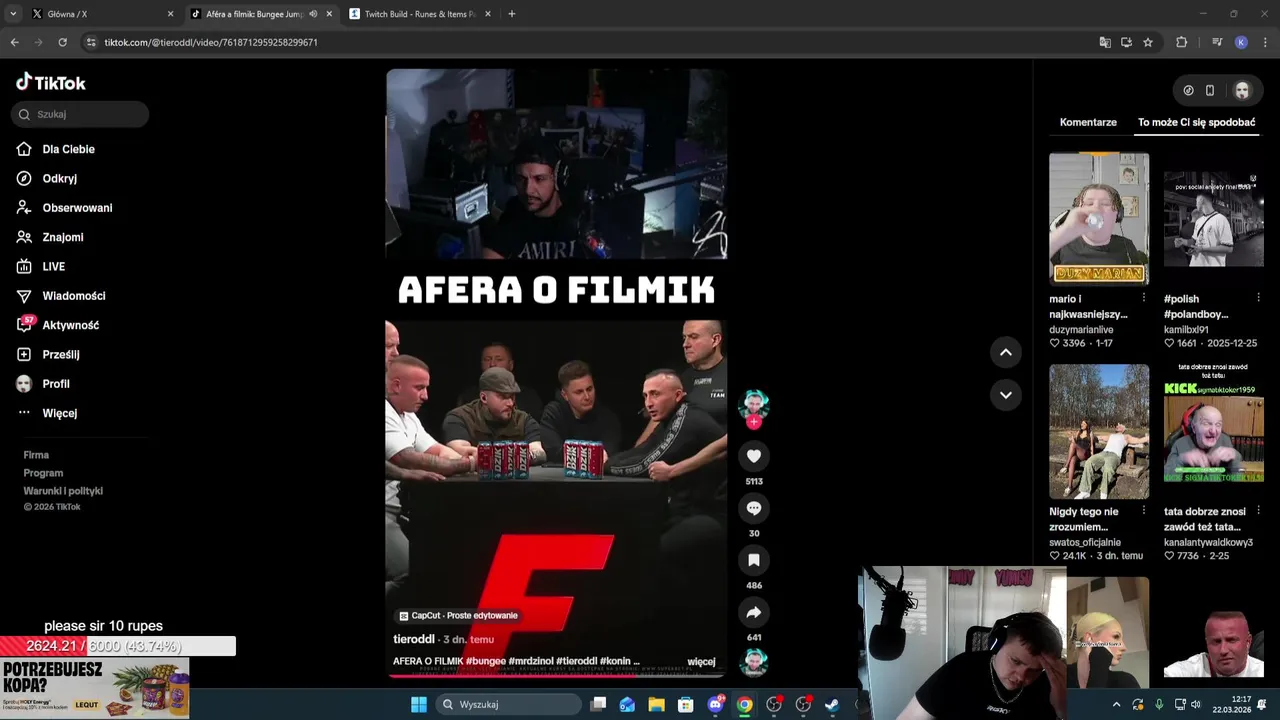The width and height of the screenshot is (1280, 720).
Task: Open the swatos_oficjalnie video thumbnail
Action: [x=1099, y=431]
